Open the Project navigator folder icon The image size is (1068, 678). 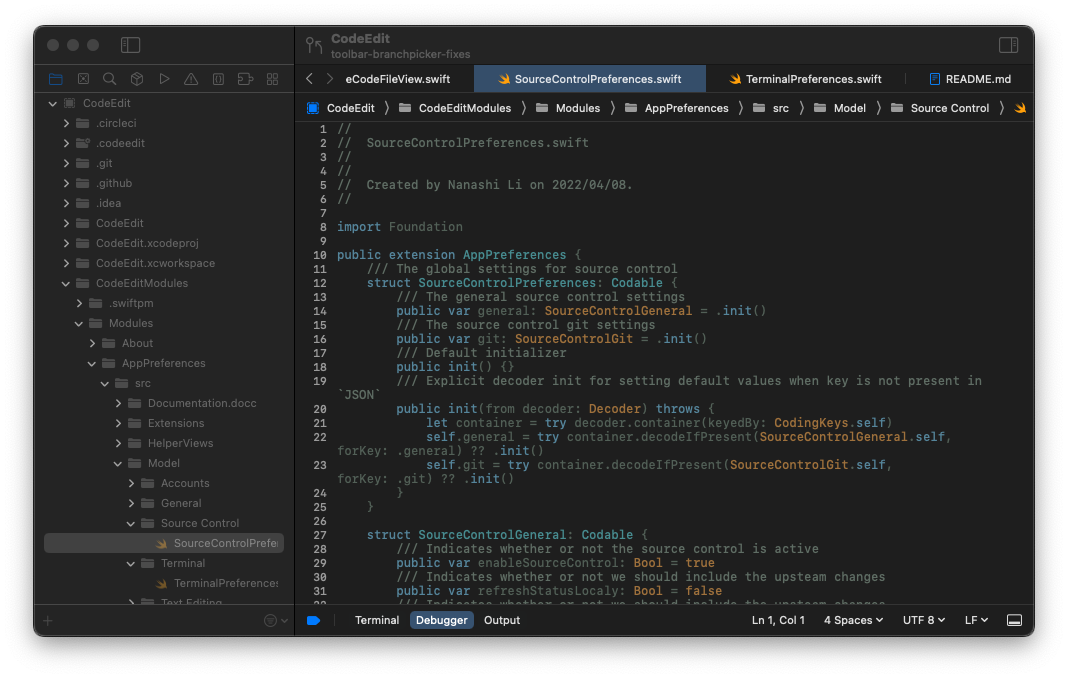tap(55, 78)
